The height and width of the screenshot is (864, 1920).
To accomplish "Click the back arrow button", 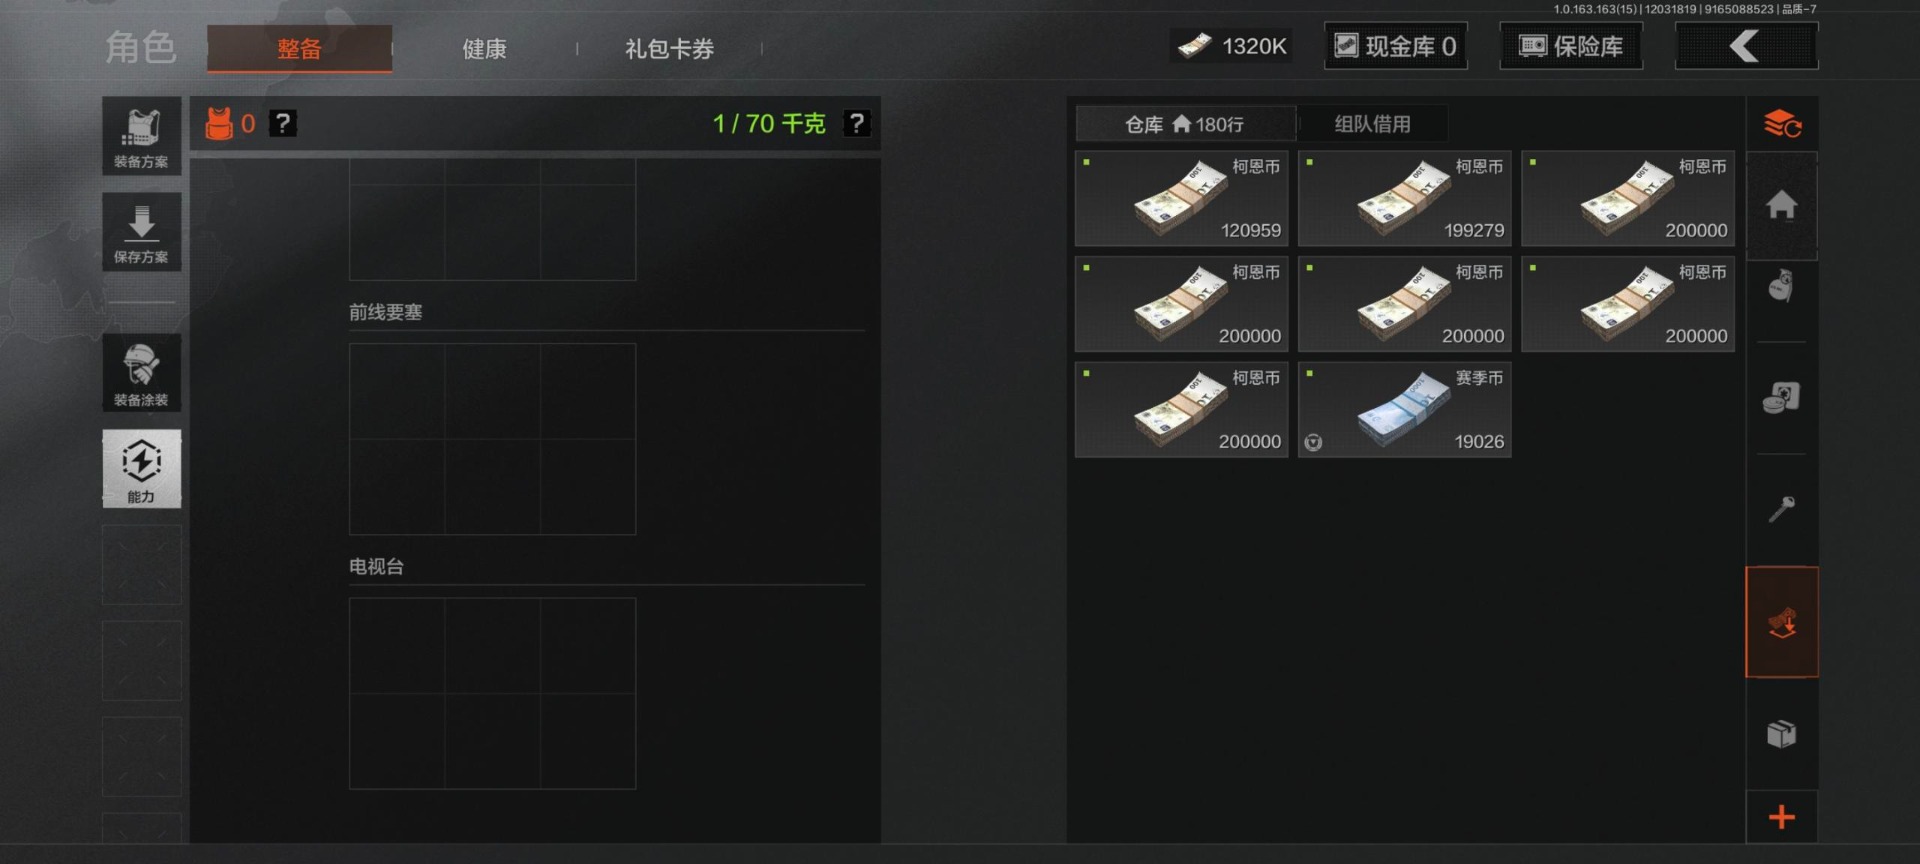I will coord(1746,46).
